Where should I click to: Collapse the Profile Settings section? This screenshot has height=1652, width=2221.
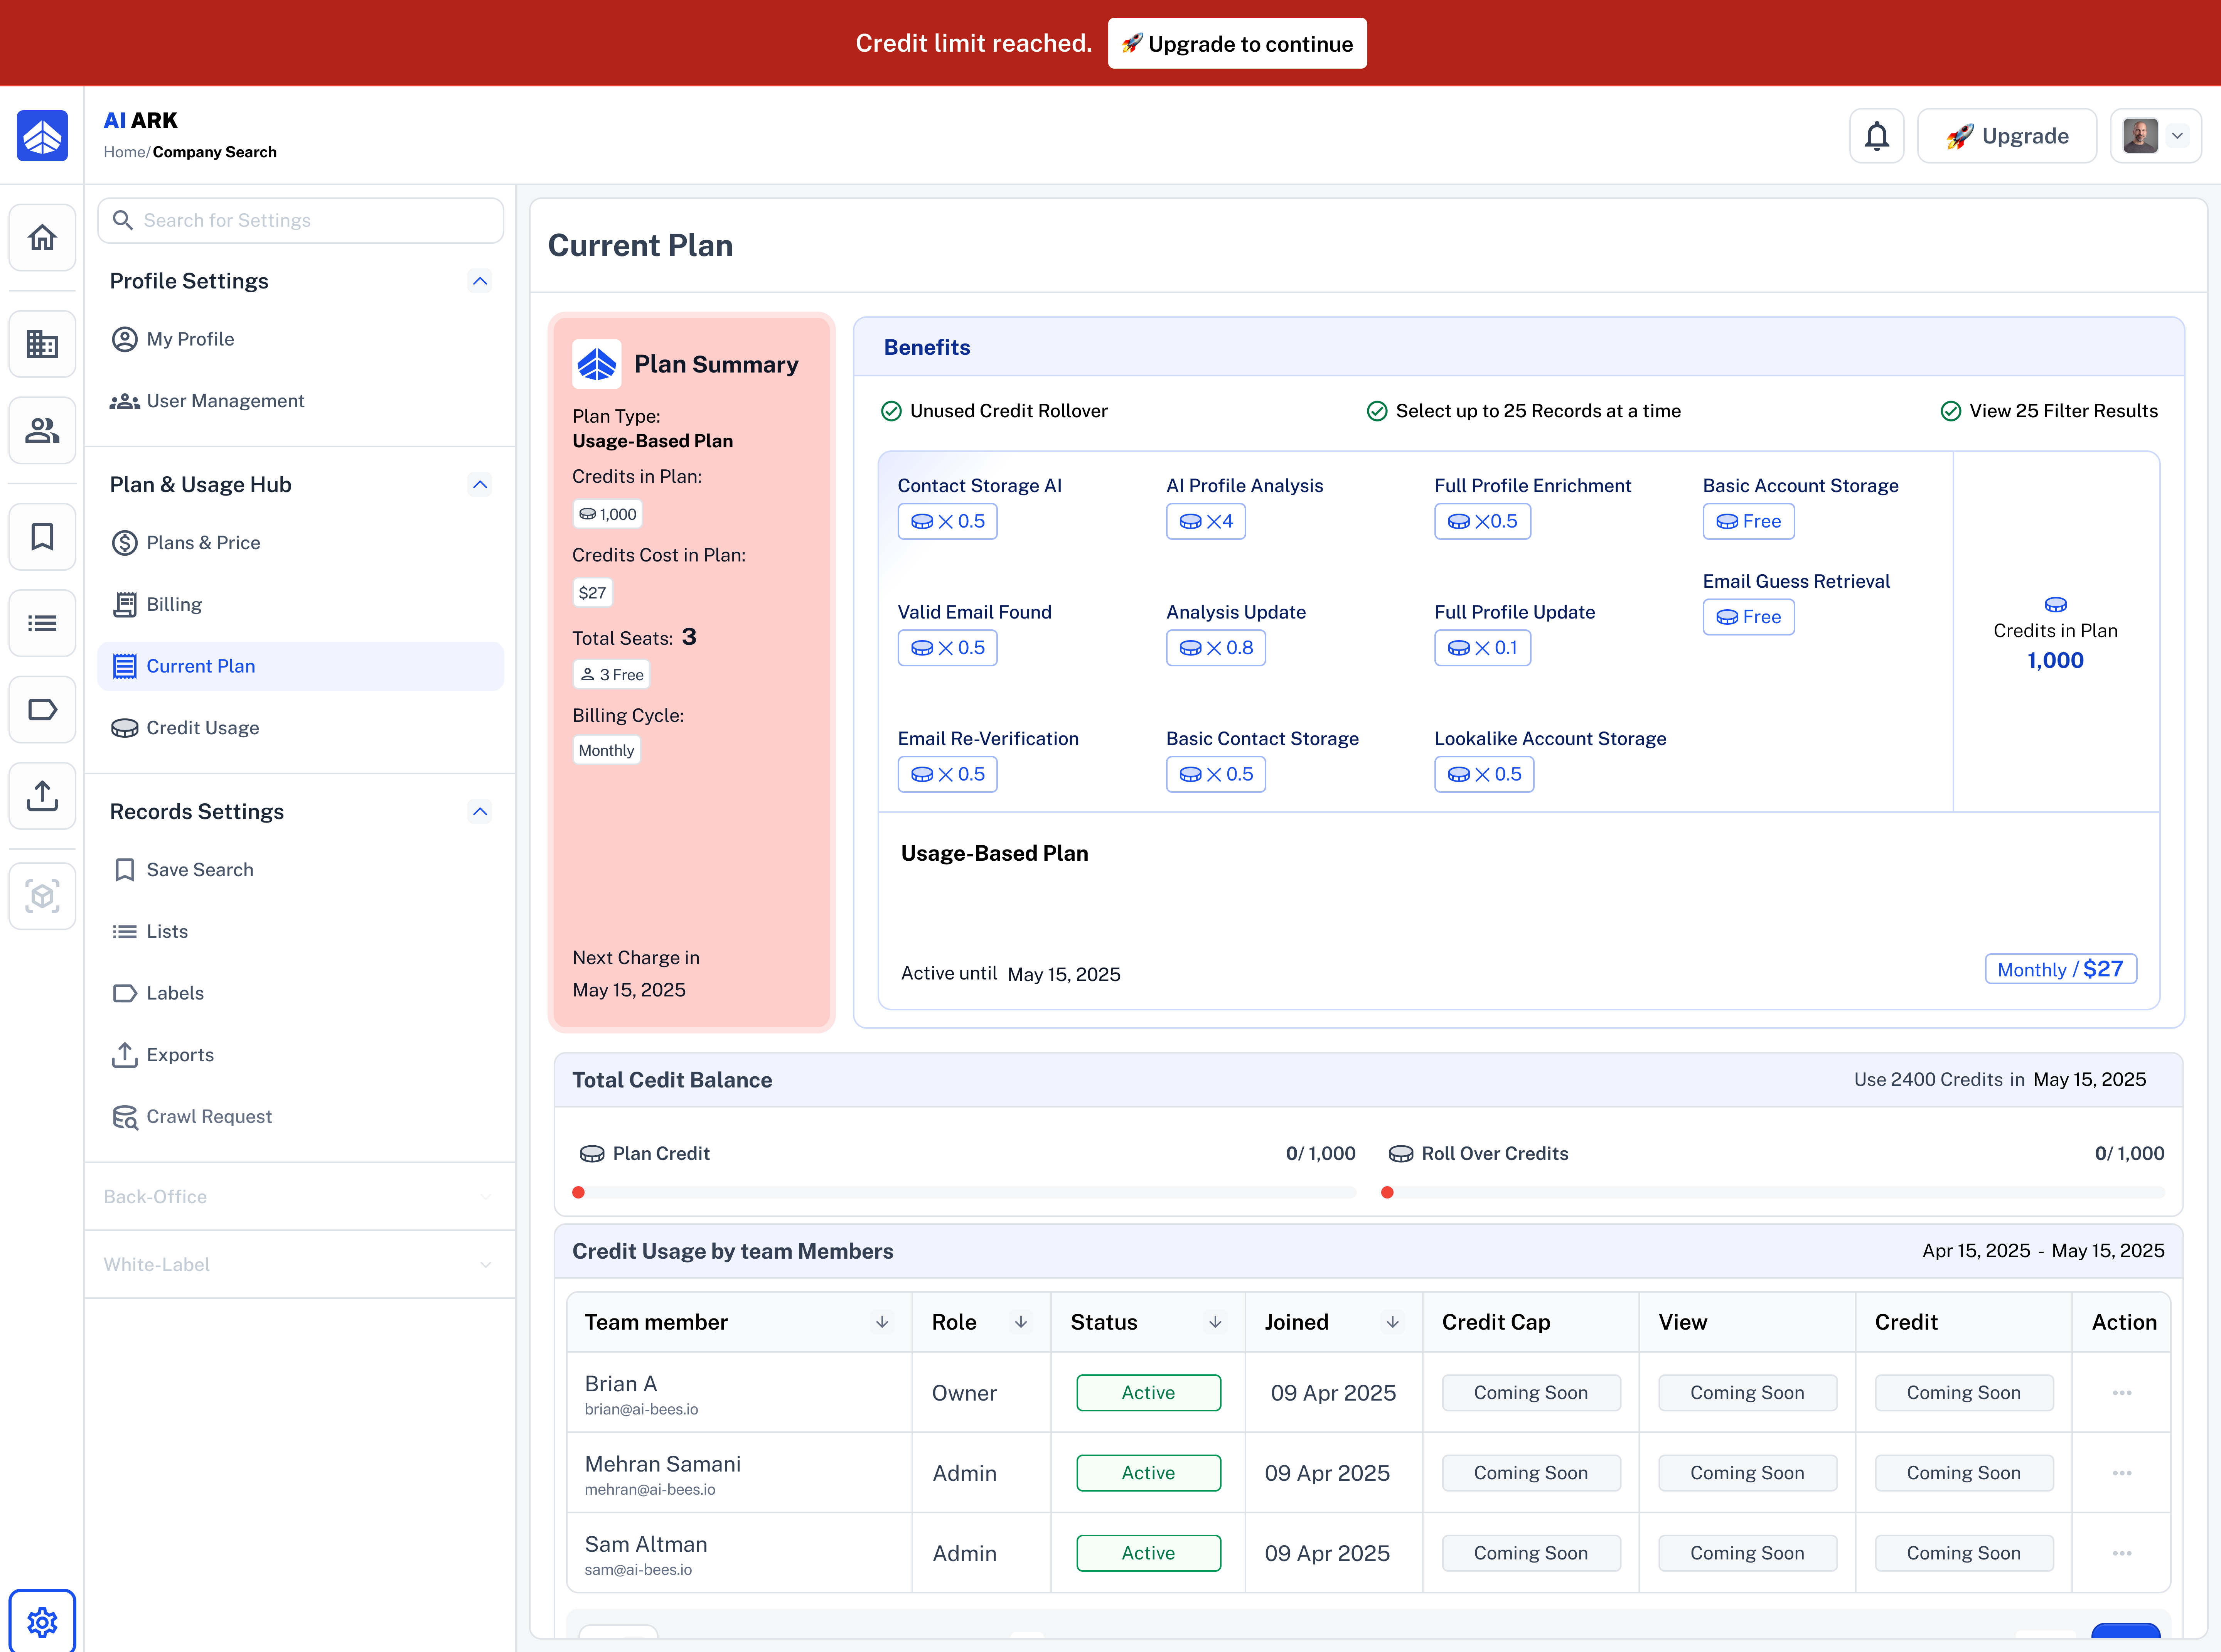tap(480, 281)
